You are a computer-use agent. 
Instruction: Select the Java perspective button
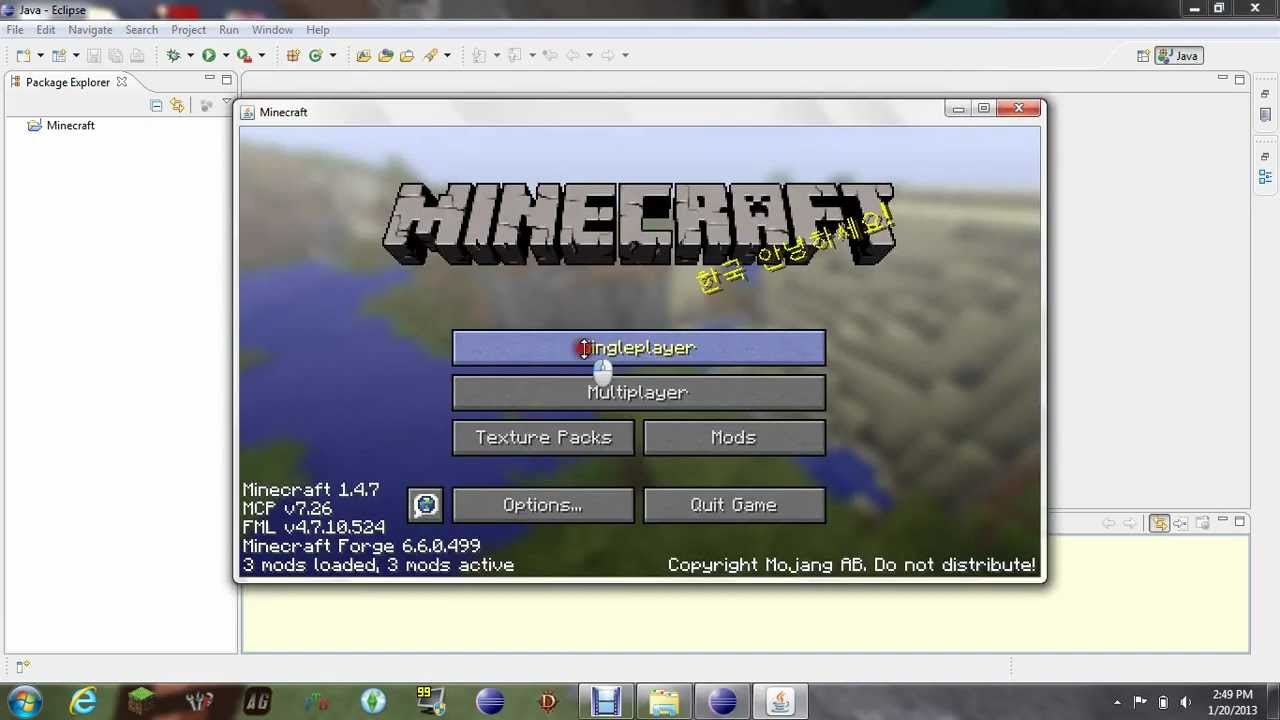pyautogui.click(x=1178, y=56)
